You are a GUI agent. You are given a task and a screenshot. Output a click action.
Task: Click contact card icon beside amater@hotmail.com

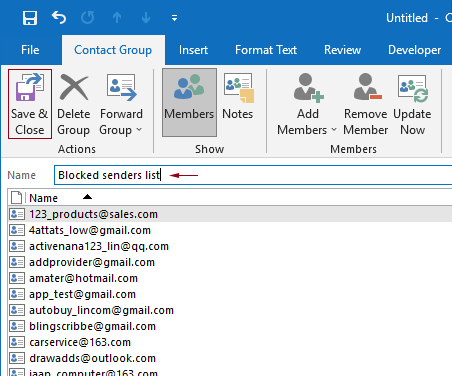point(17,278)
